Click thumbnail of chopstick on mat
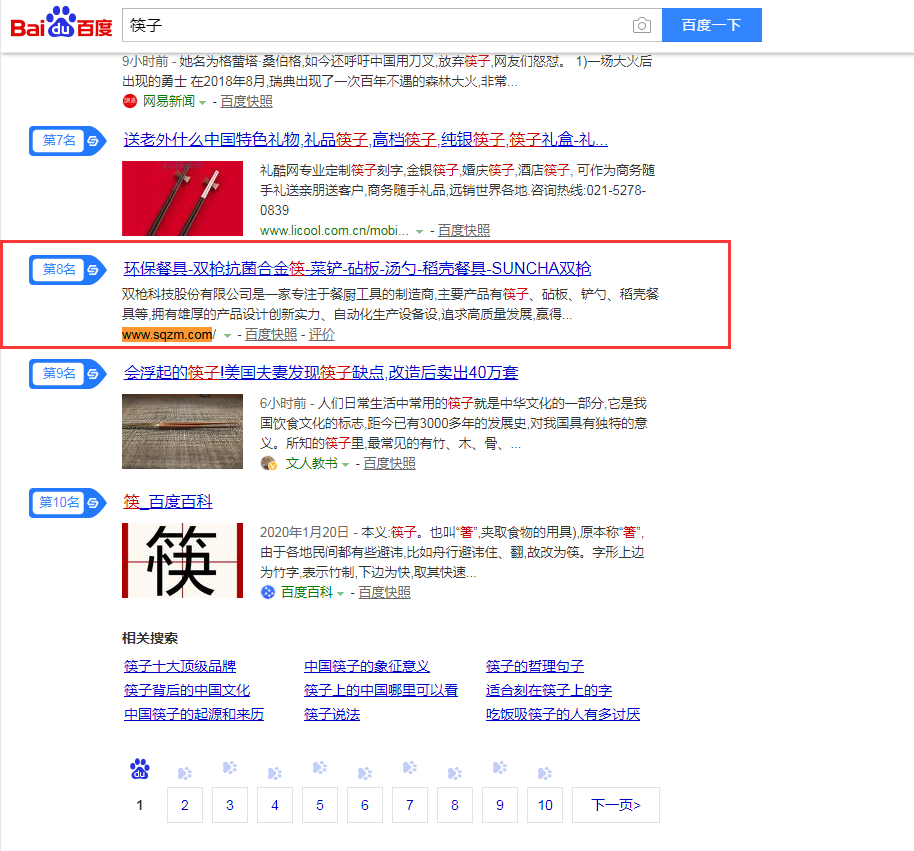 182,431
